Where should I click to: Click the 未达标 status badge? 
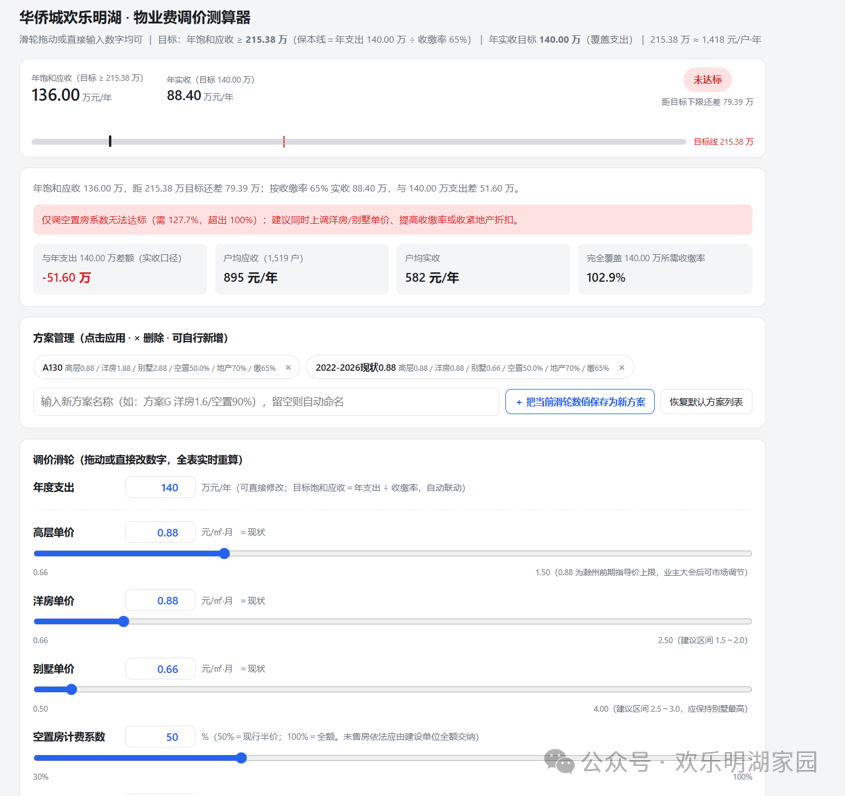(707, 80)
